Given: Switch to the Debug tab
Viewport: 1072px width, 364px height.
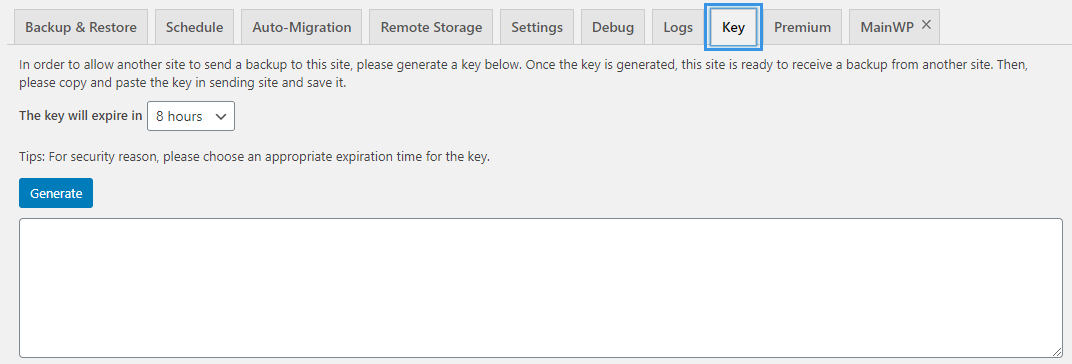Looking at the screenshot, I should (x=613, y=27).
